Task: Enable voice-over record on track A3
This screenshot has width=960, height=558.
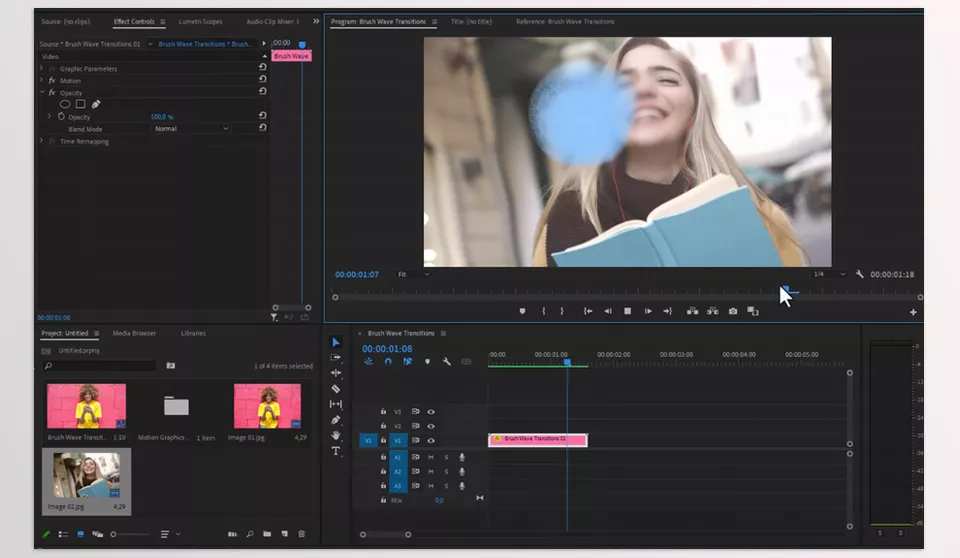Action: pyautogui.click(x=462, y=486)
